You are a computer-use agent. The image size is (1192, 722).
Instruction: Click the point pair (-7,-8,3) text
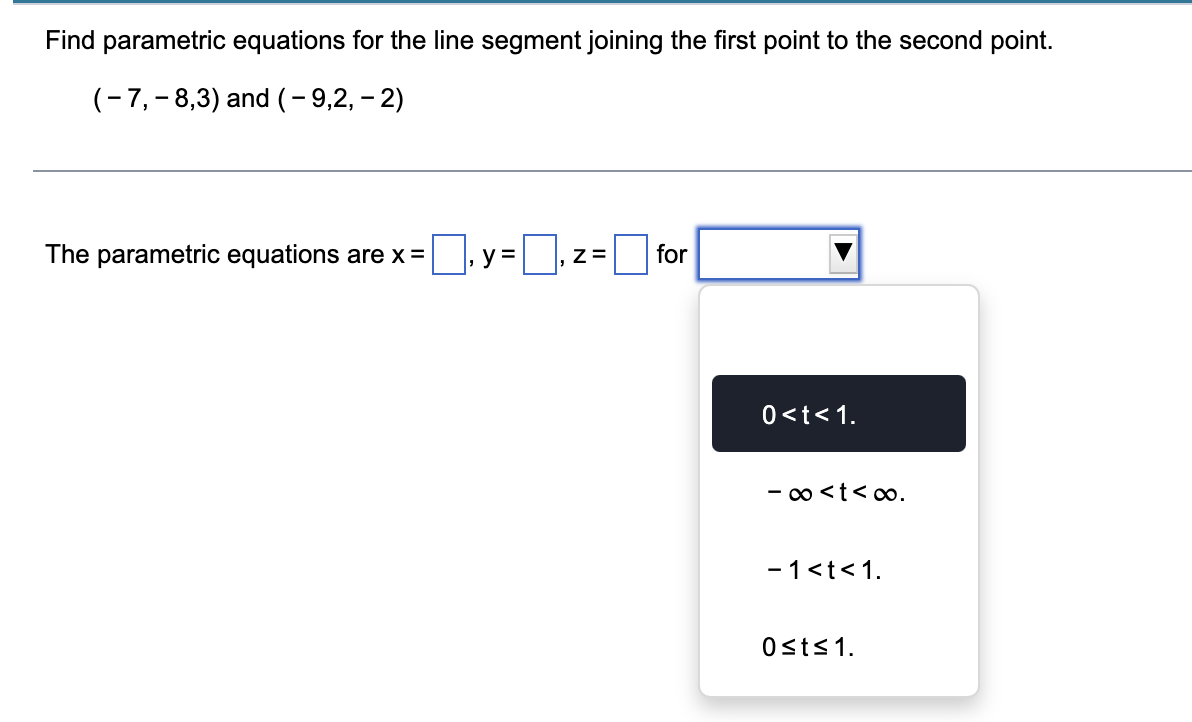pos(159,99)
